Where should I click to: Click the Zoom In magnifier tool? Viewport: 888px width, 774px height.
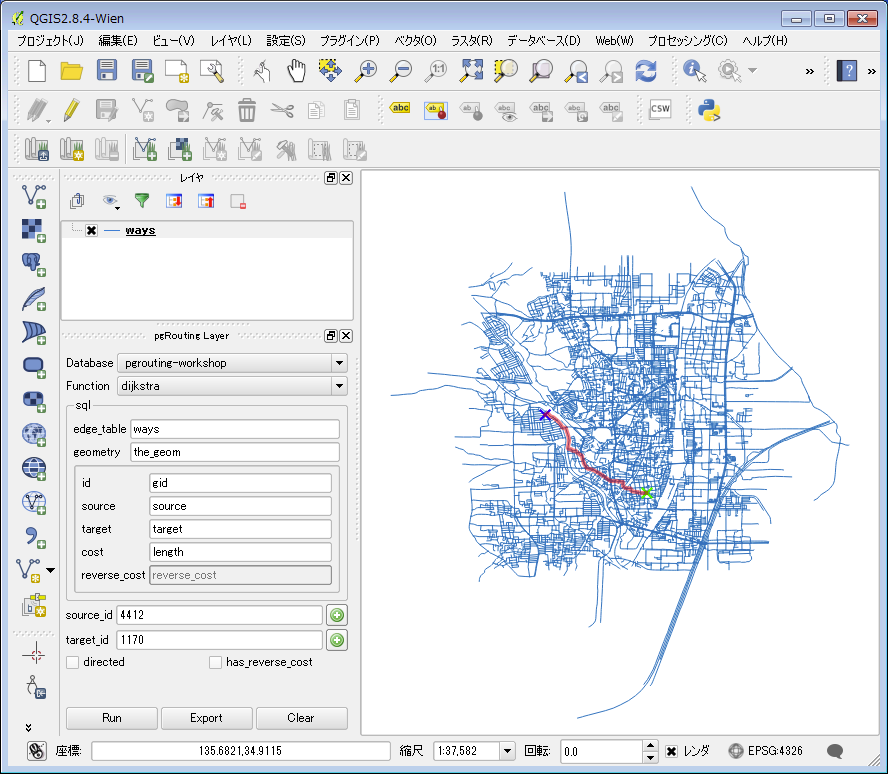[x=365, y=71]
